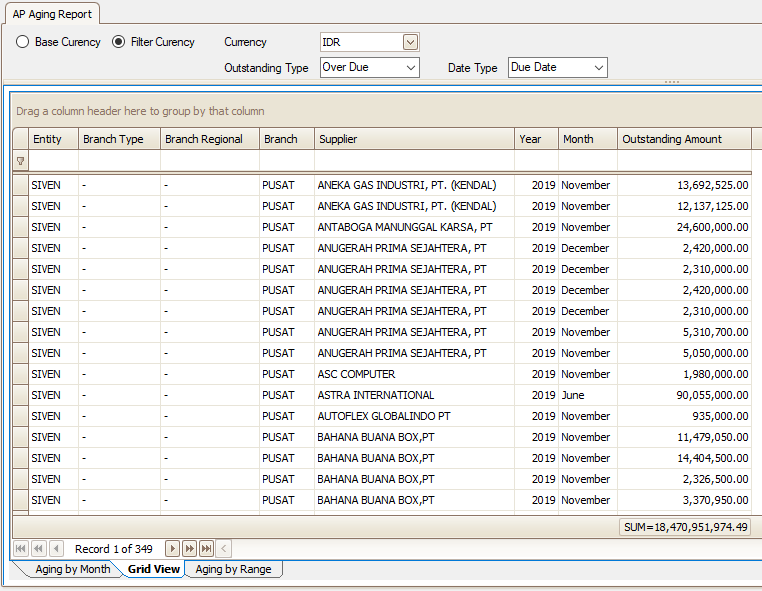This screenshot has width=762, height=591.
Task: Click amount 1,980,000.00 cell
Action: click(x=684, y=374)
